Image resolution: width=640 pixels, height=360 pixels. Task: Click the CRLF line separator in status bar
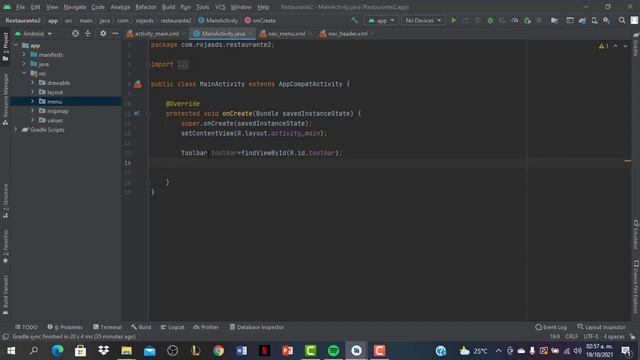[571, 336]
